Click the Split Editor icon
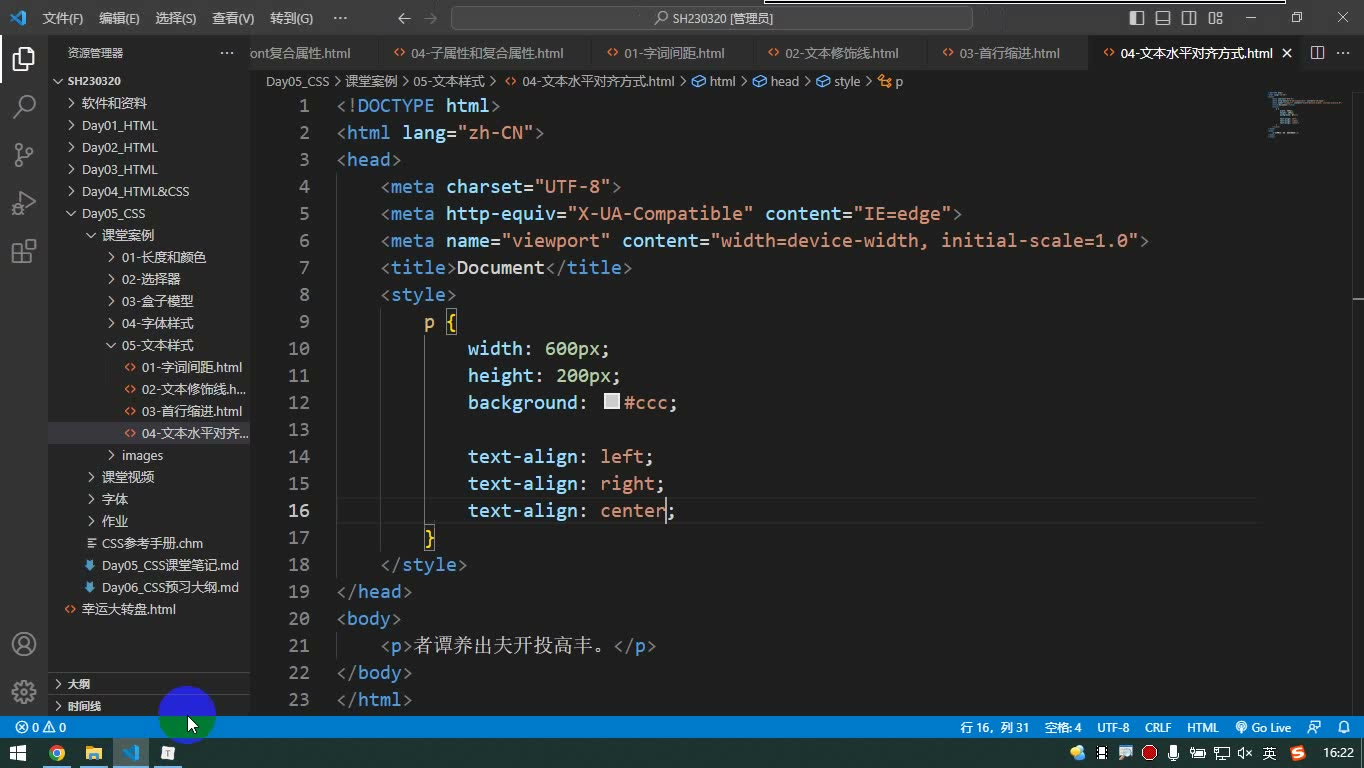Screen dimensions: 1364x768 1317,53
